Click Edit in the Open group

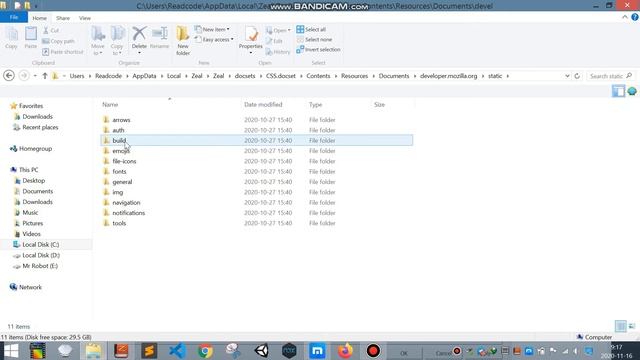(274, 41)
